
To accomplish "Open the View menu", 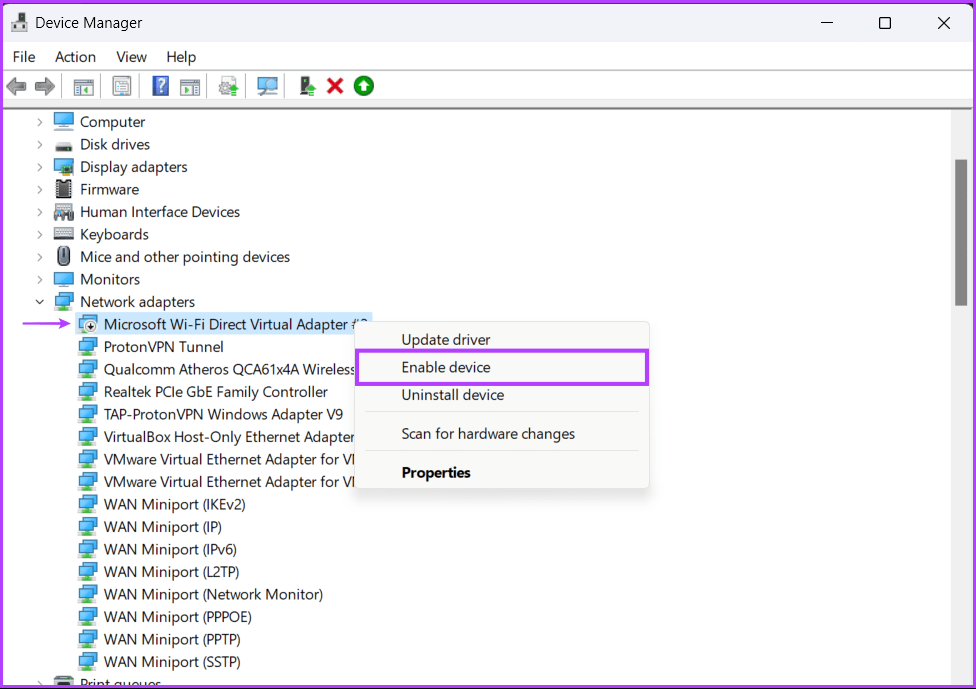I will [x=130, y=57].
